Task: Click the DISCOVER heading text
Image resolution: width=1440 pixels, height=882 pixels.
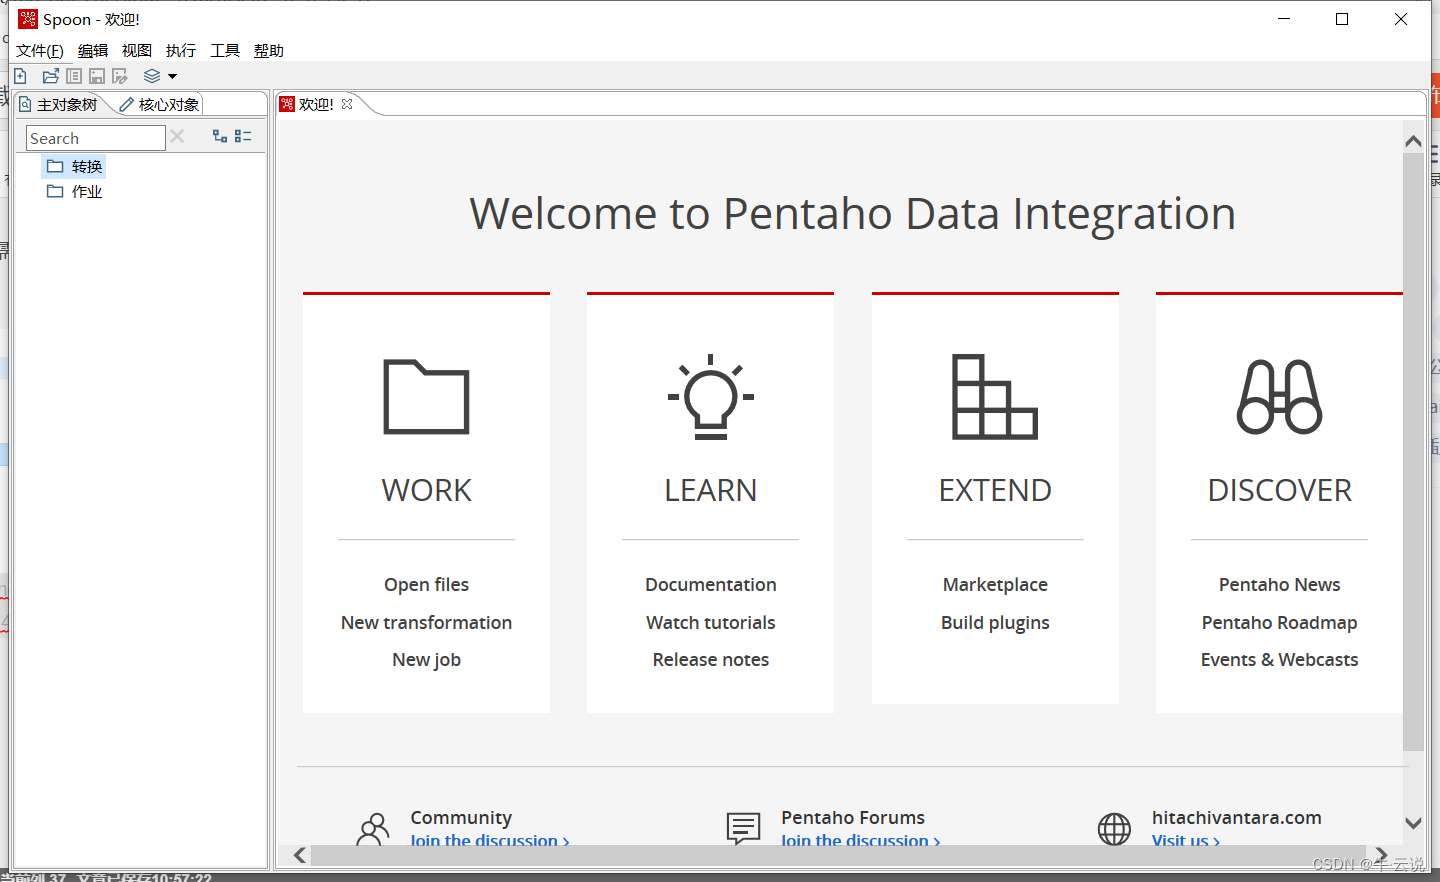Action: [x=1280, y=490]
